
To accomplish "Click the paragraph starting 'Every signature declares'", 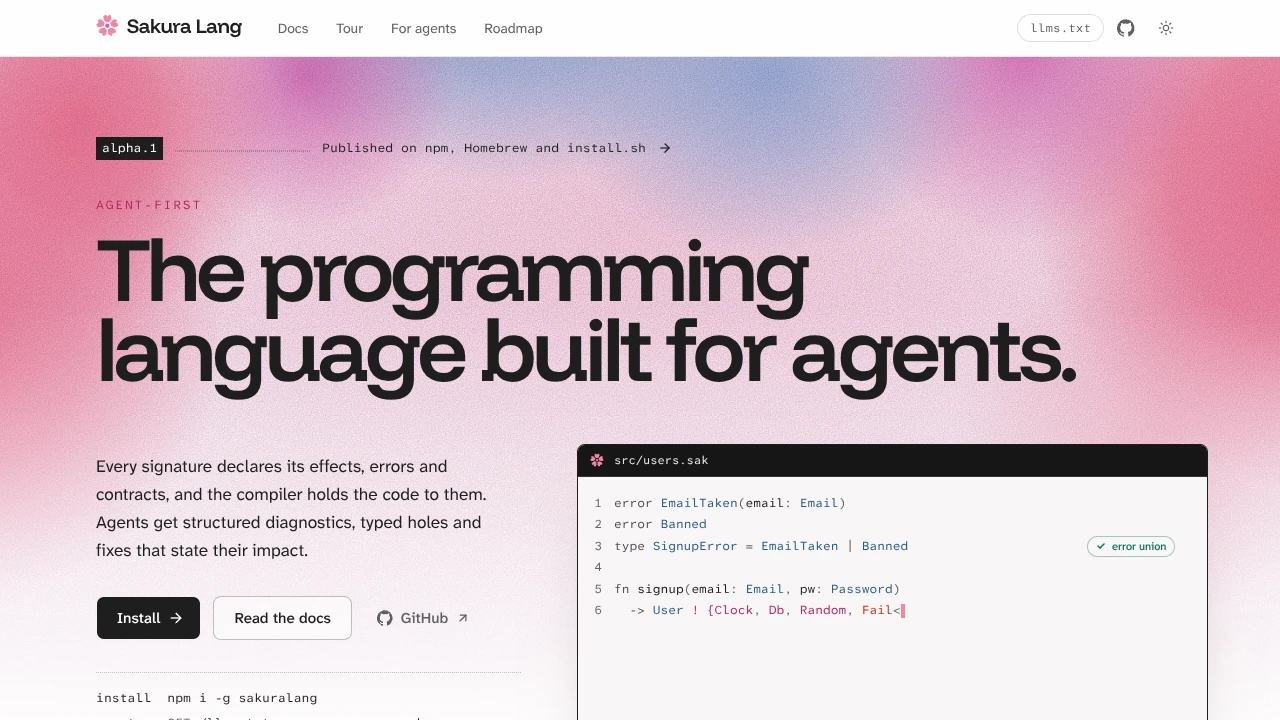I will [291, 508].
